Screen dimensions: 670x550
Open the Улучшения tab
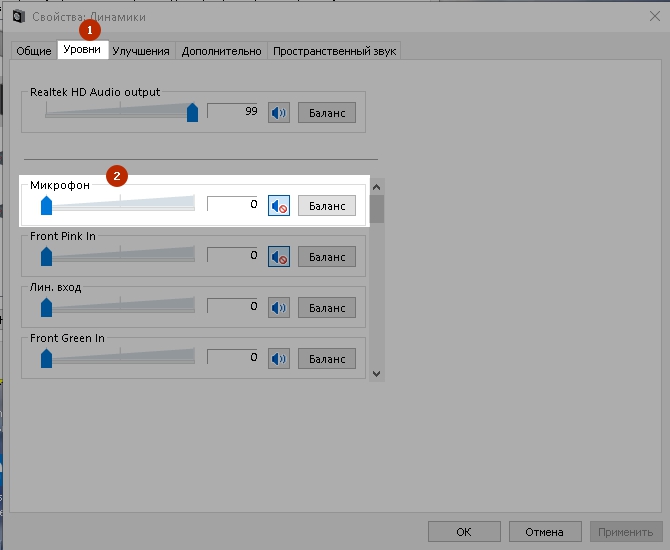(x=141, y=51)
